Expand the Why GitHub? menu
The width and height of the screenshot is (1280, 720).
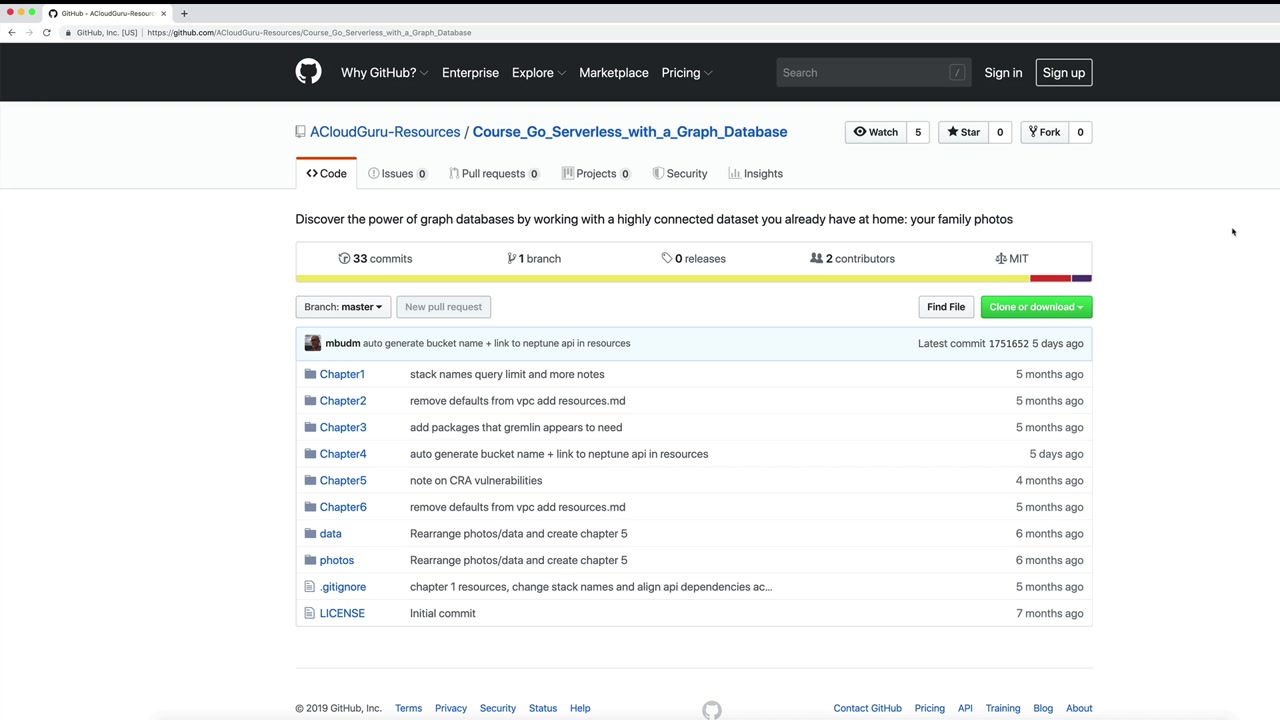point(383,73)
